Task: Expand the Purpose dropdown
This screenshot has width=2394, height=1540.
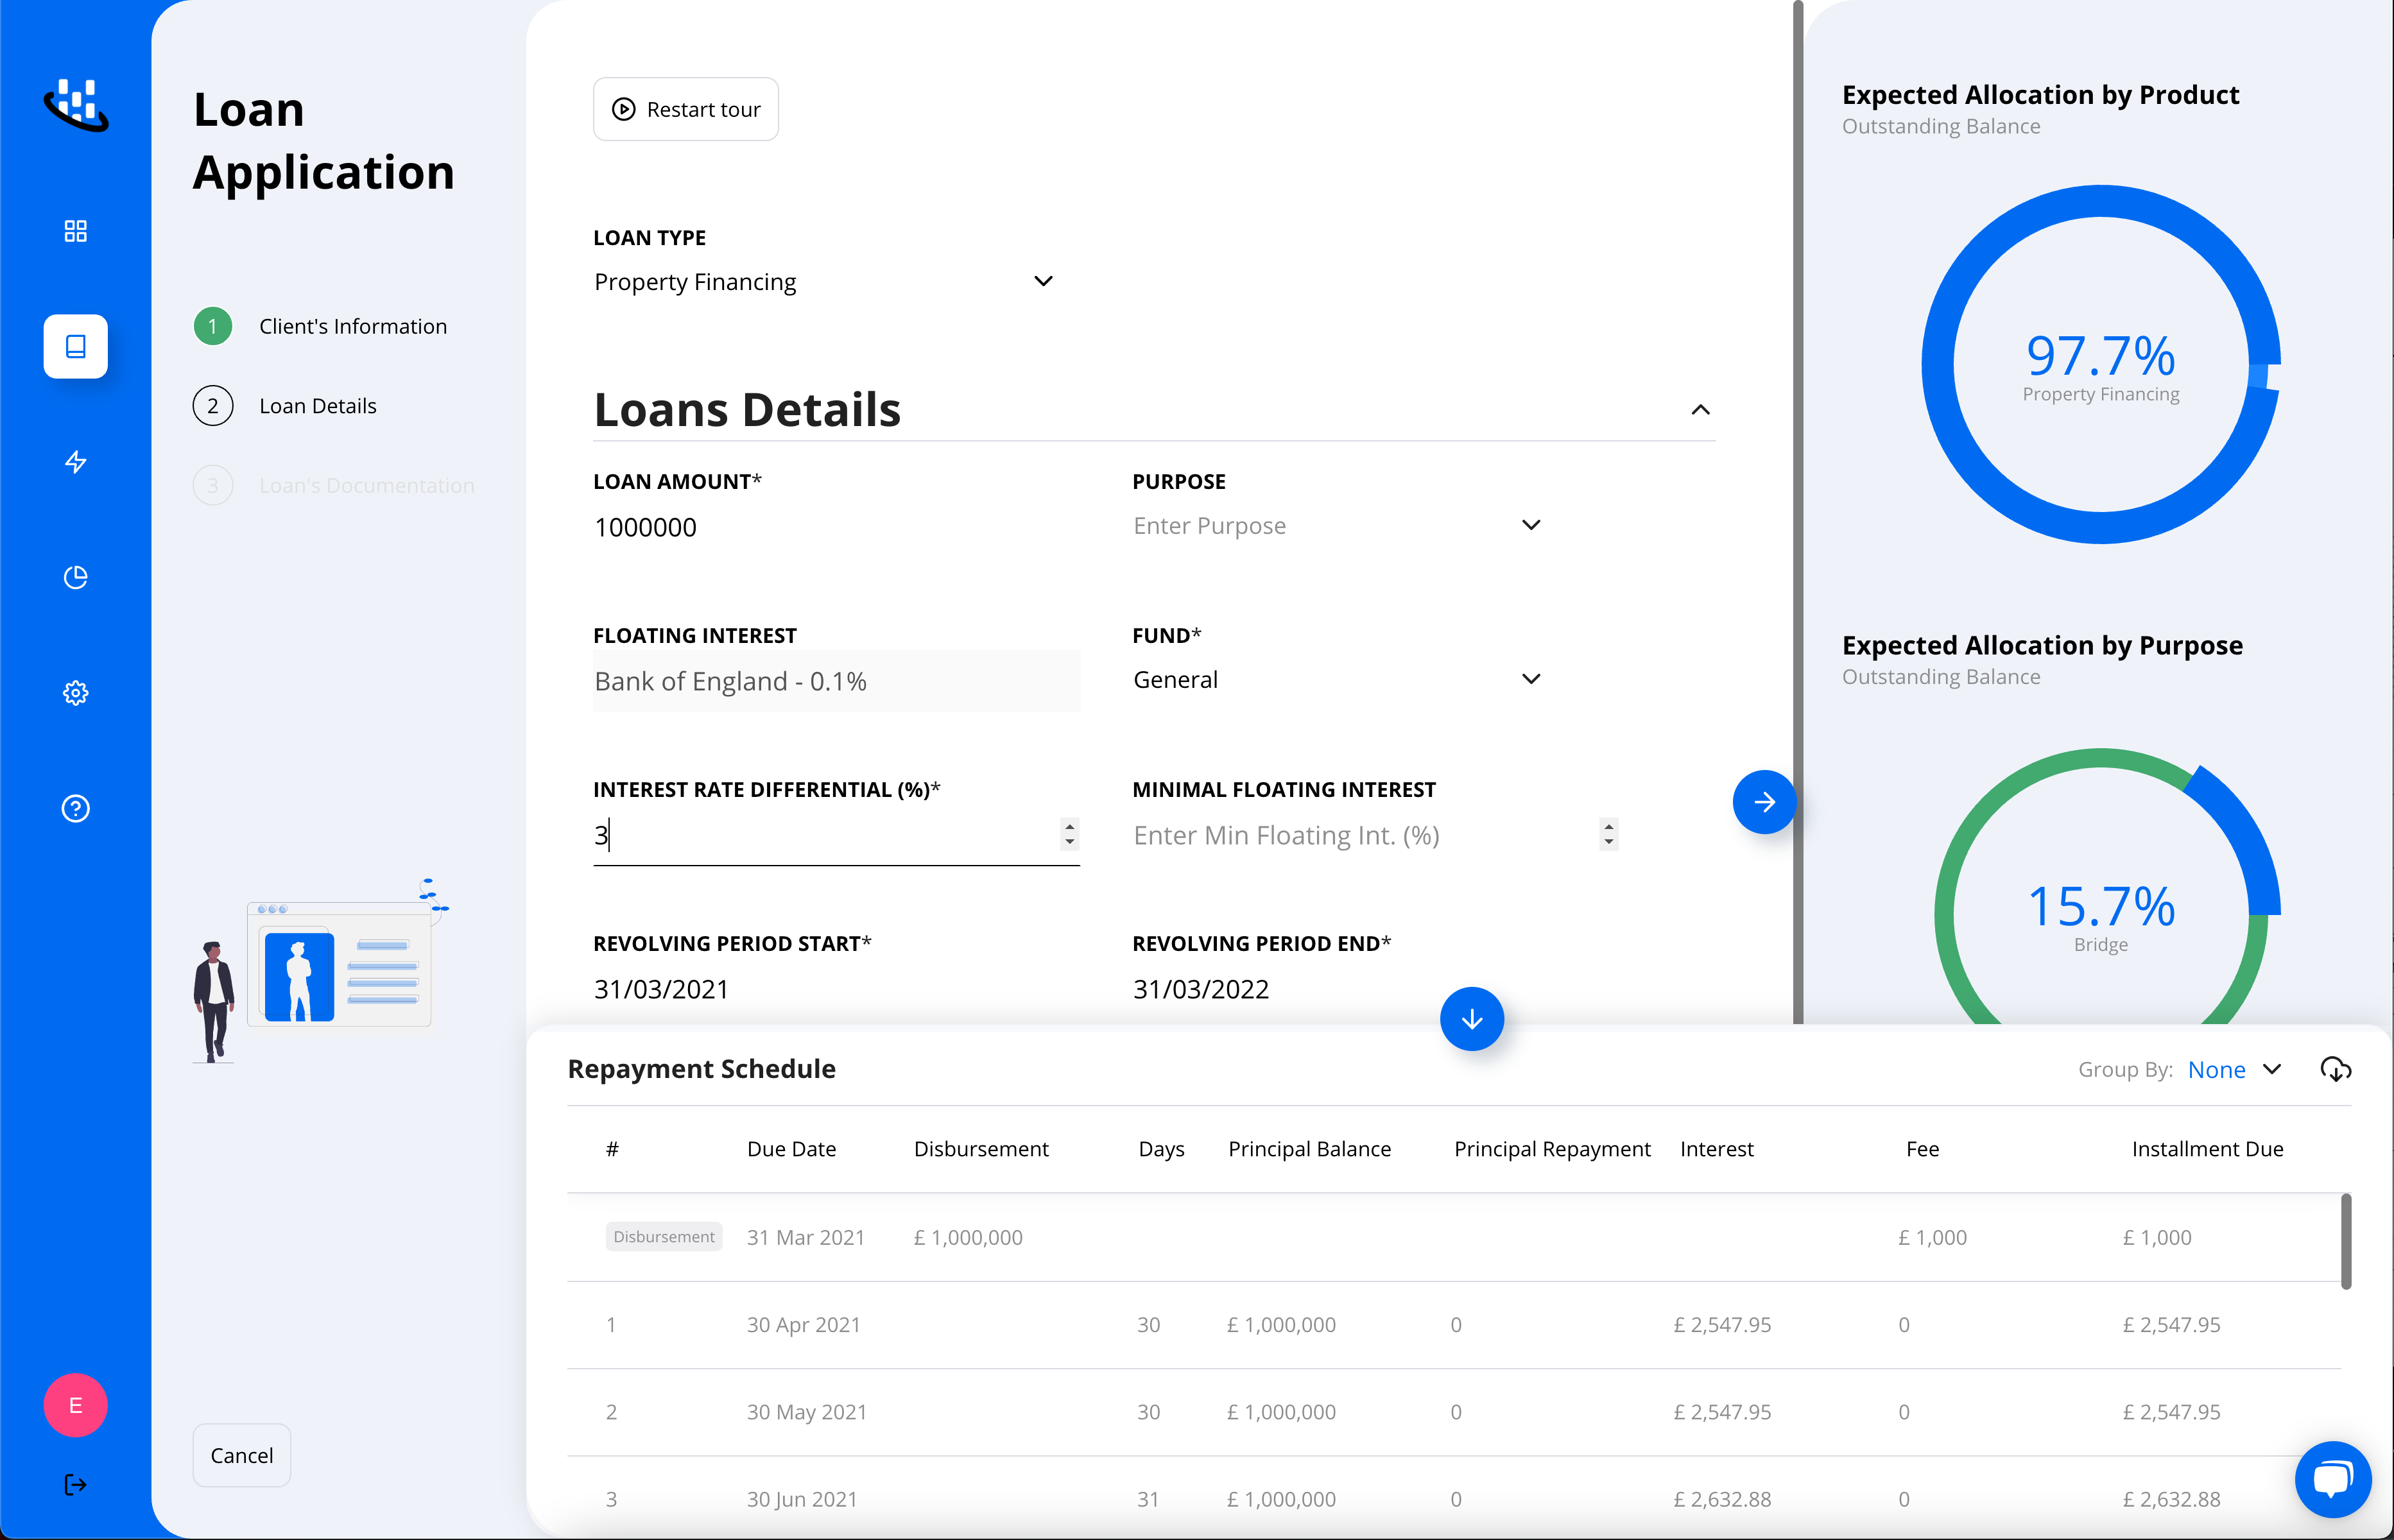Action: tap(1530, 524)
